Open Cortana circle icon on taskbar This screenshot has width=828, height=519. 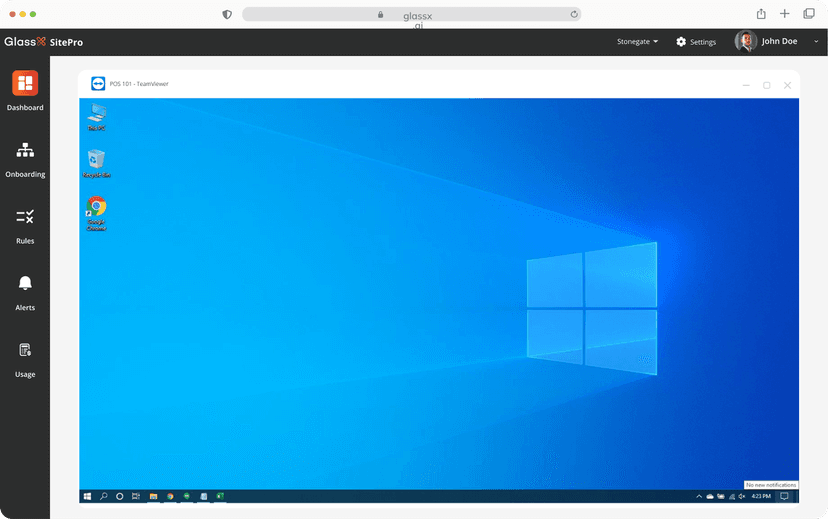point(120,496)
